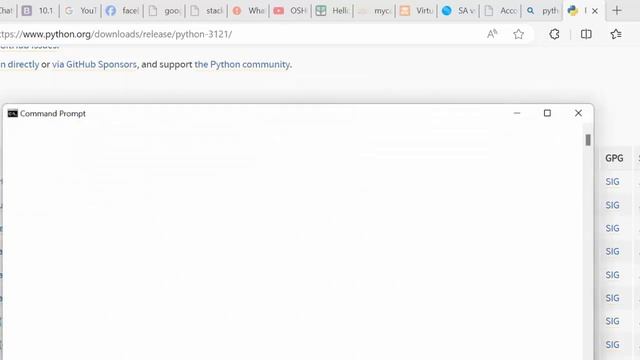
Task: Switch to the stack tab
Action: (207, 11)
